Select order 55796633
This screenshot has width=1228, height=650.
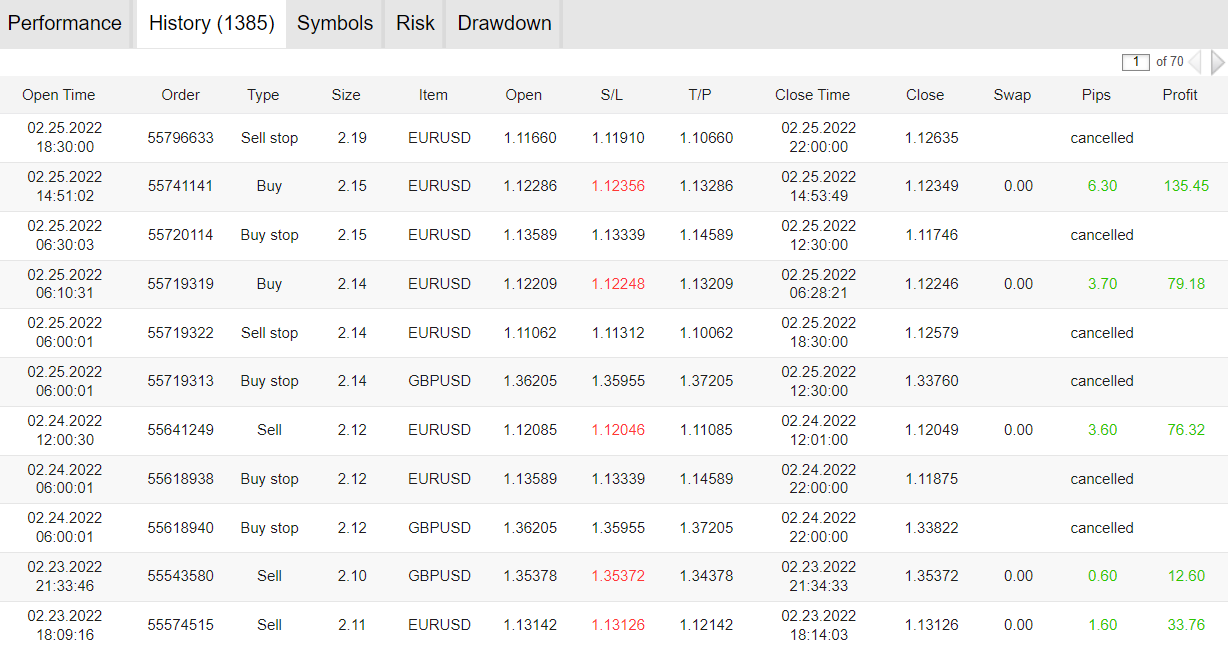coord(181,137)
